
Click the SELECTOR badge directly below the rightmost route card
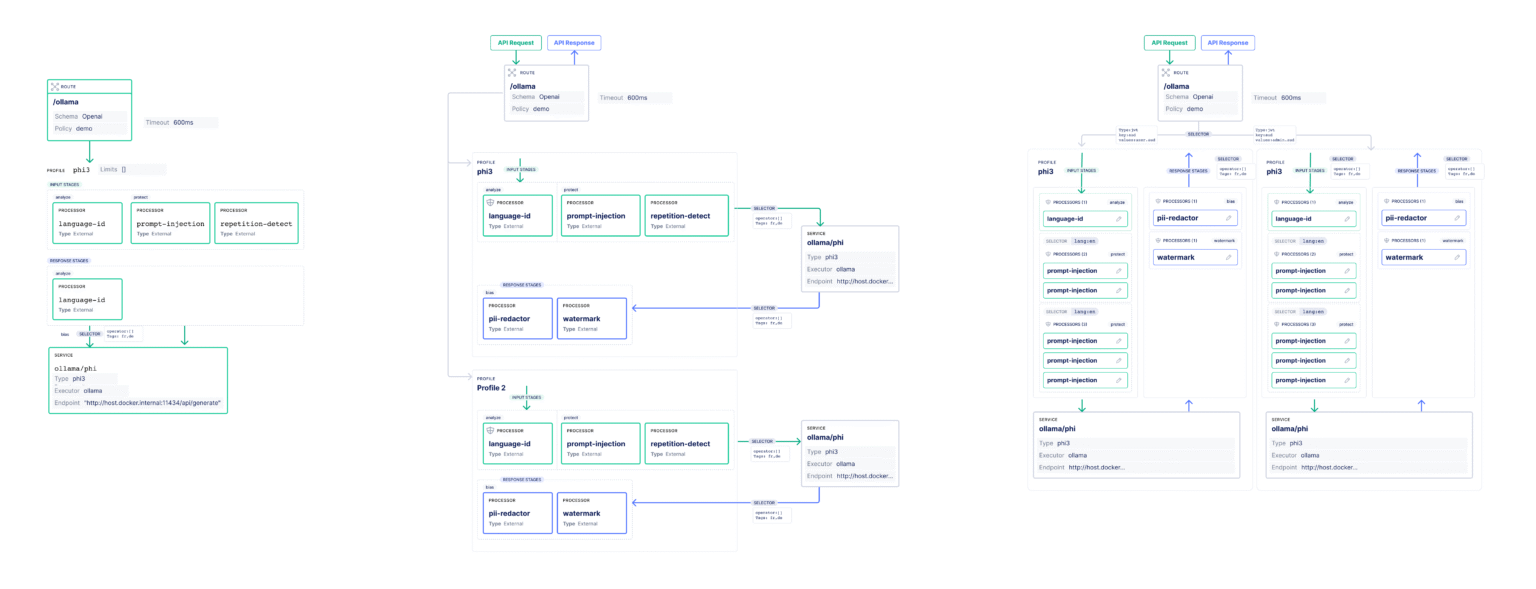tap(1198, 133)
